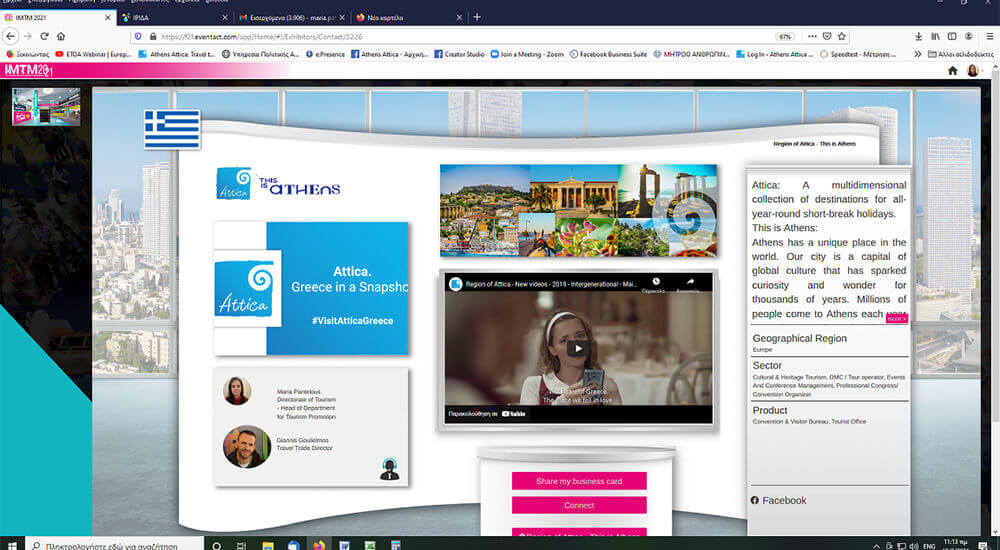Open the Firefox downloads arrow icon
The width and height of the screenshot is (1000, 550).
click(918, 36)
